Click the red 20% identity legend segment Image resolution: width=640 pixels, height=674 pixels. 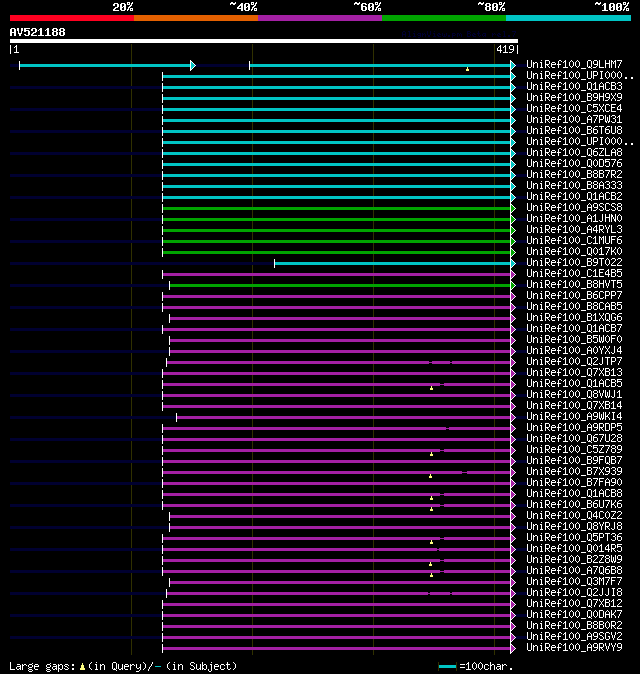(x=72, y=18)
